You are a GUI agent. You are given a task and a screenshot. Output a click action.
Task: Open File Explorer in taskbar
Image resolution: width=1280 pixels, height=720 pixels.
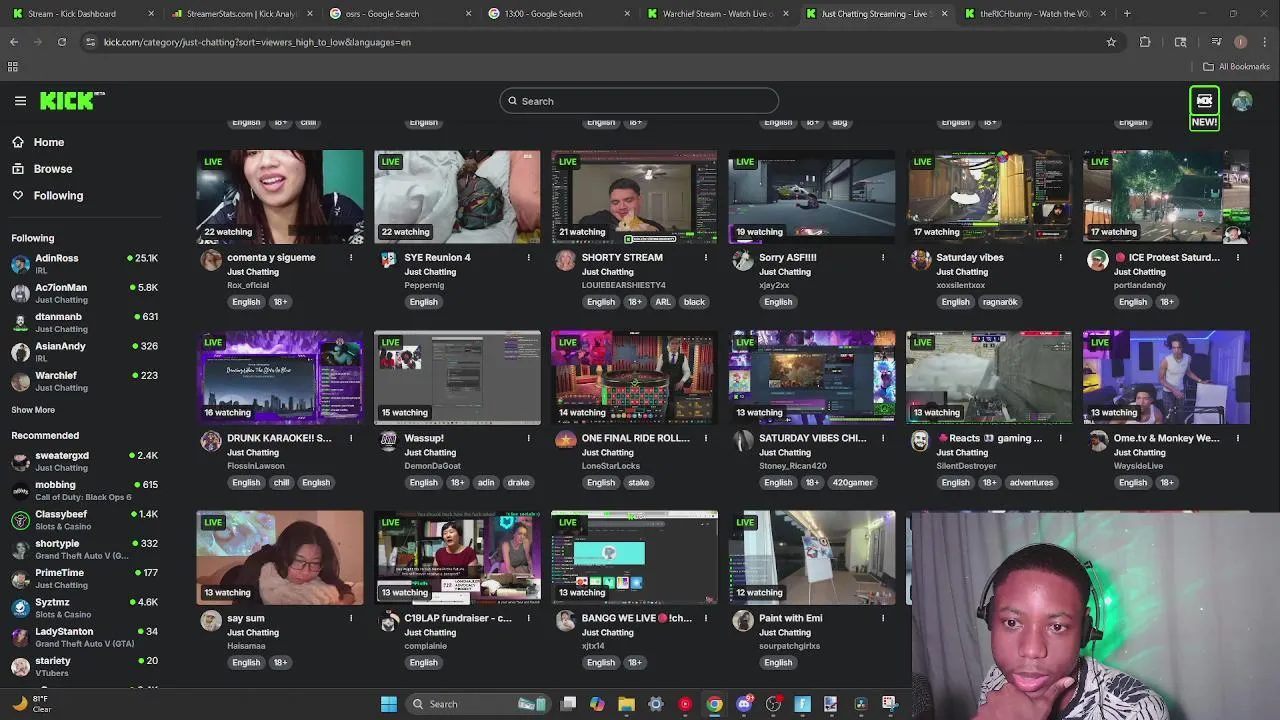tap(626, 704)
